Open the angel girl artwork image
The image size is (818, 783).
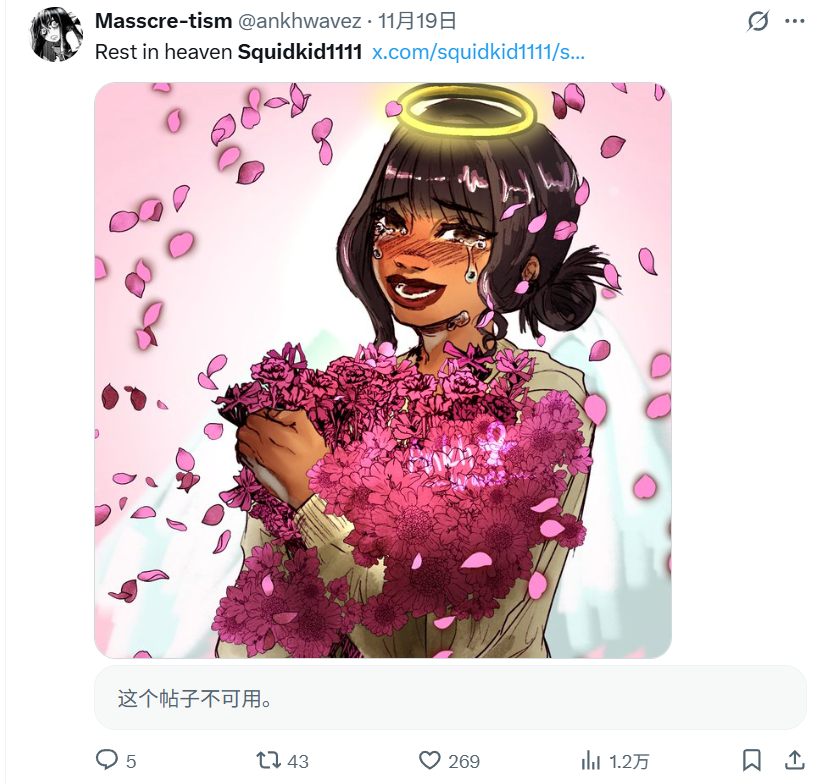point(383,370)
